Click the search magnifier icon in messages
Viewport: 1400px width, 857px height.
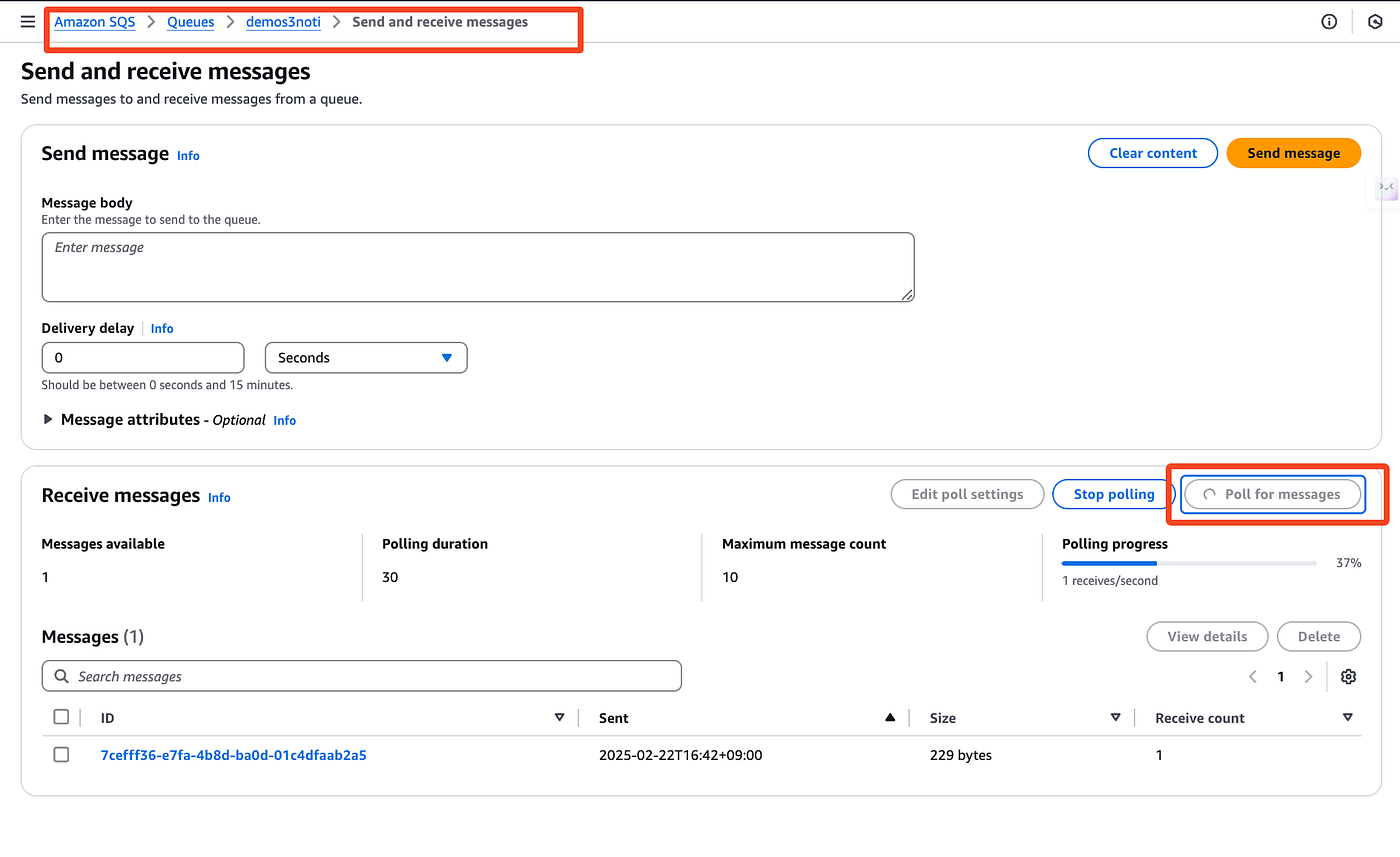(62, 677)
